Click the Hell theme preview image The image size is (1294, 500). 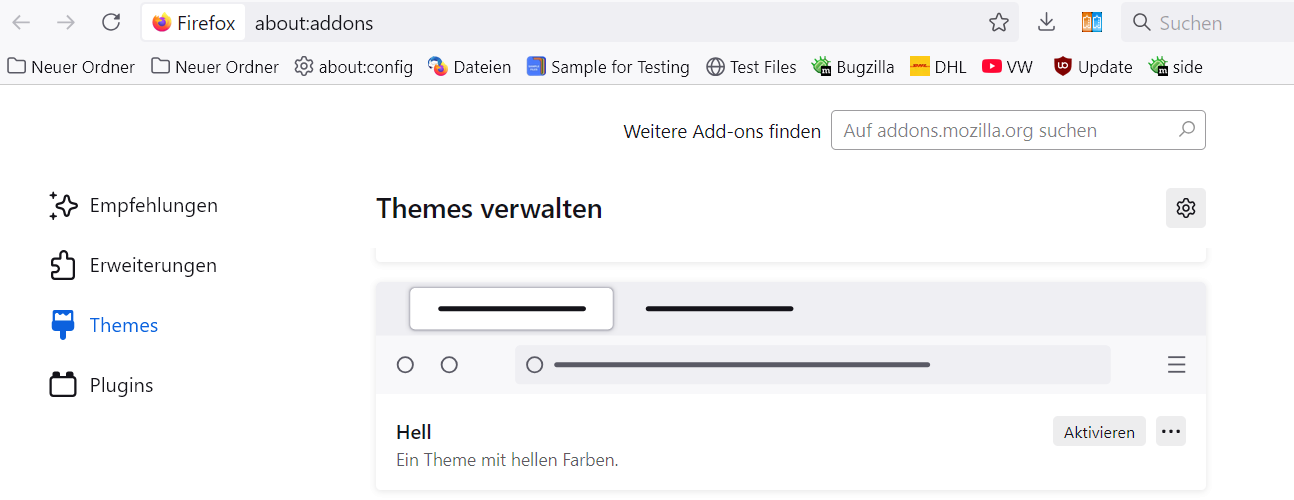pyautogui.click(x=790, y=338)
